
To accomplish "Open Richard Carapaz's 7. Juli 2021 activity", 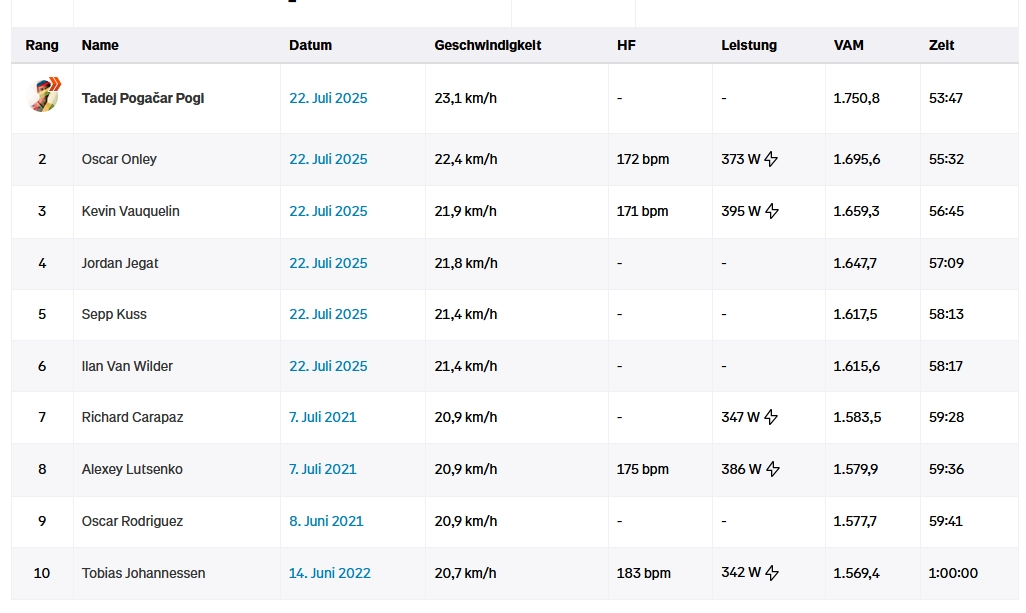I will (322, 417).
